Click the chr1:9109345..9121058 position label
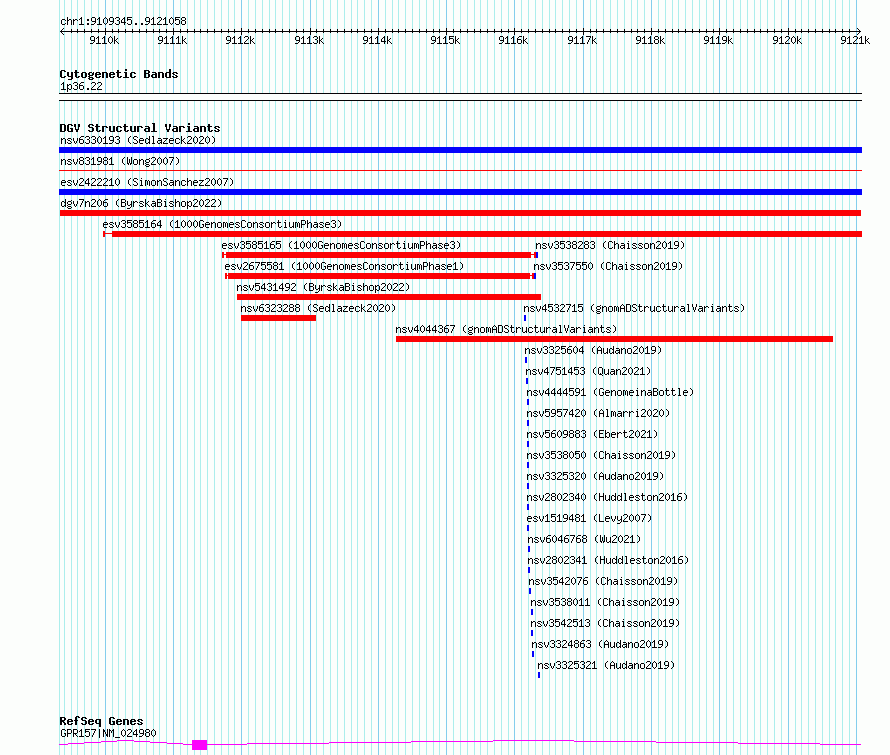This screenshot has width=890, height=755. click(123, 22)
